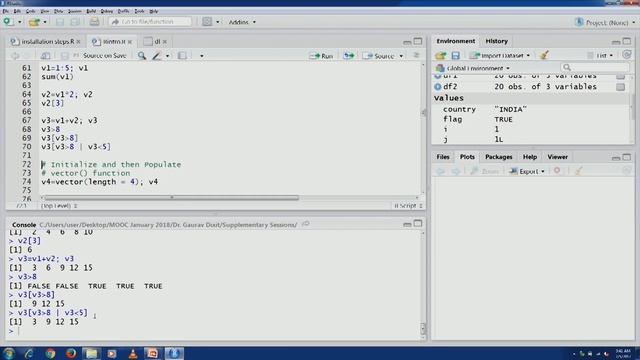The height and width of the screenshot is (360, 640).
Task: Open Firefox from the taskbar
Action: click(x=71, y=353)
